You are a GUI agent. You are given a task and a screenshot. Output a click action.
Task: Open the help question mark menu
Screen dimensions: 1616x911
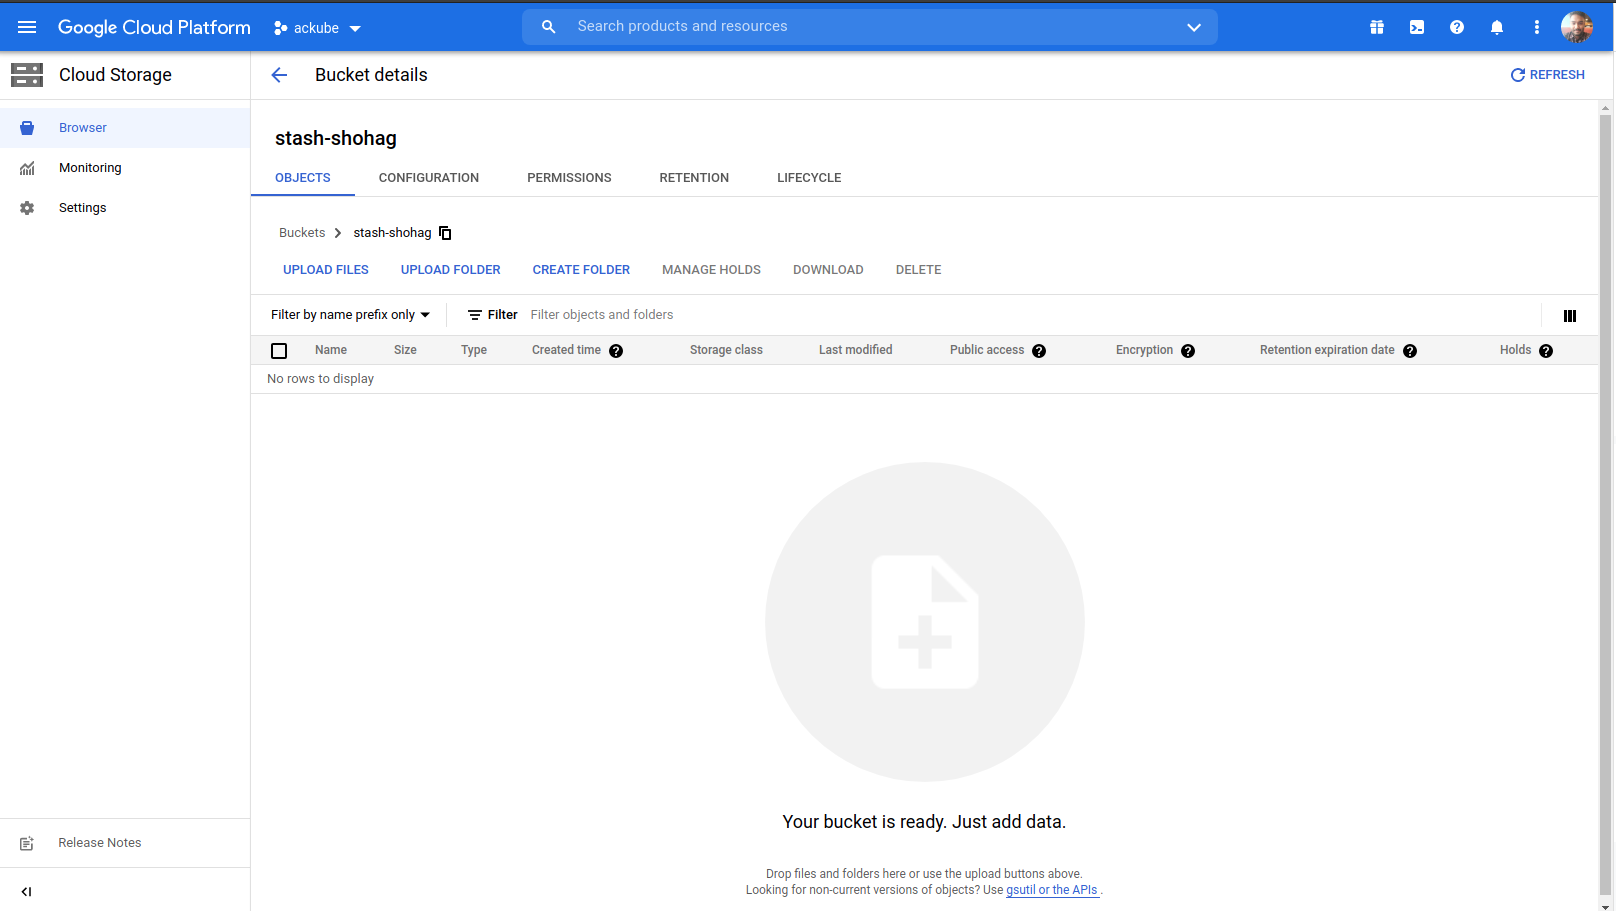(1457, 27)
